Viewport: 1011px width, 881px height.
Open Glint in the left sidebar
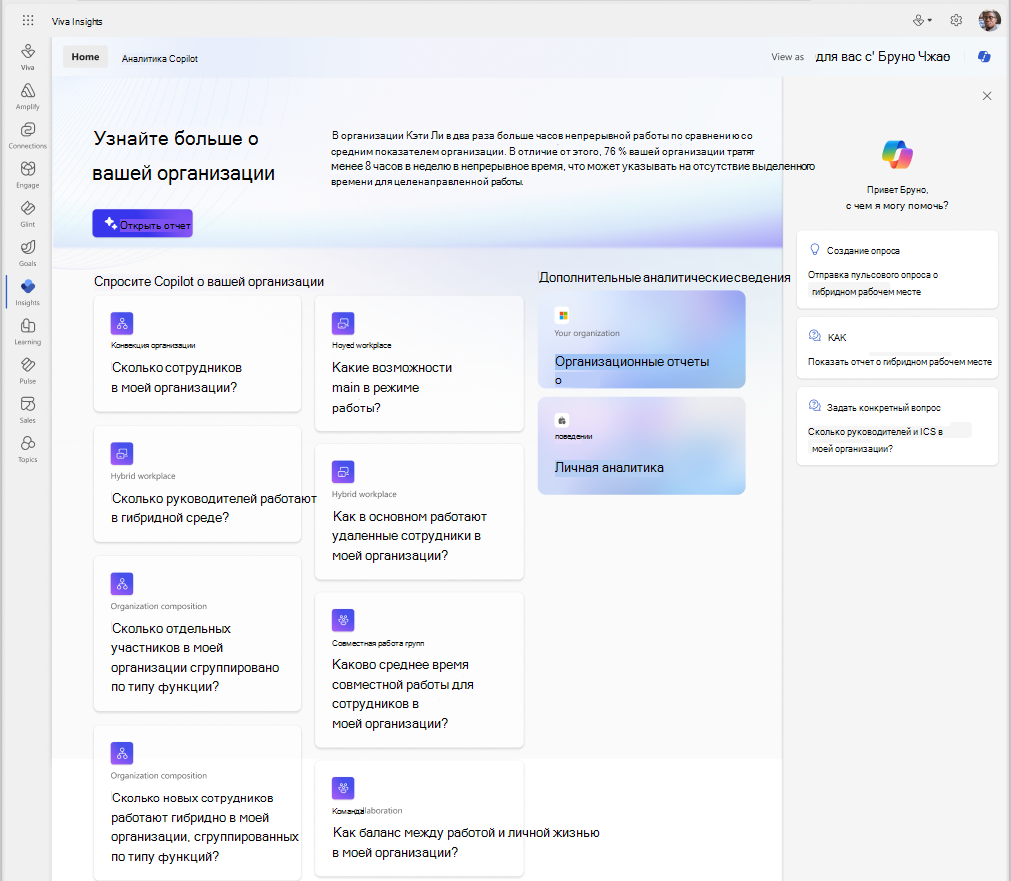[28, 214]
